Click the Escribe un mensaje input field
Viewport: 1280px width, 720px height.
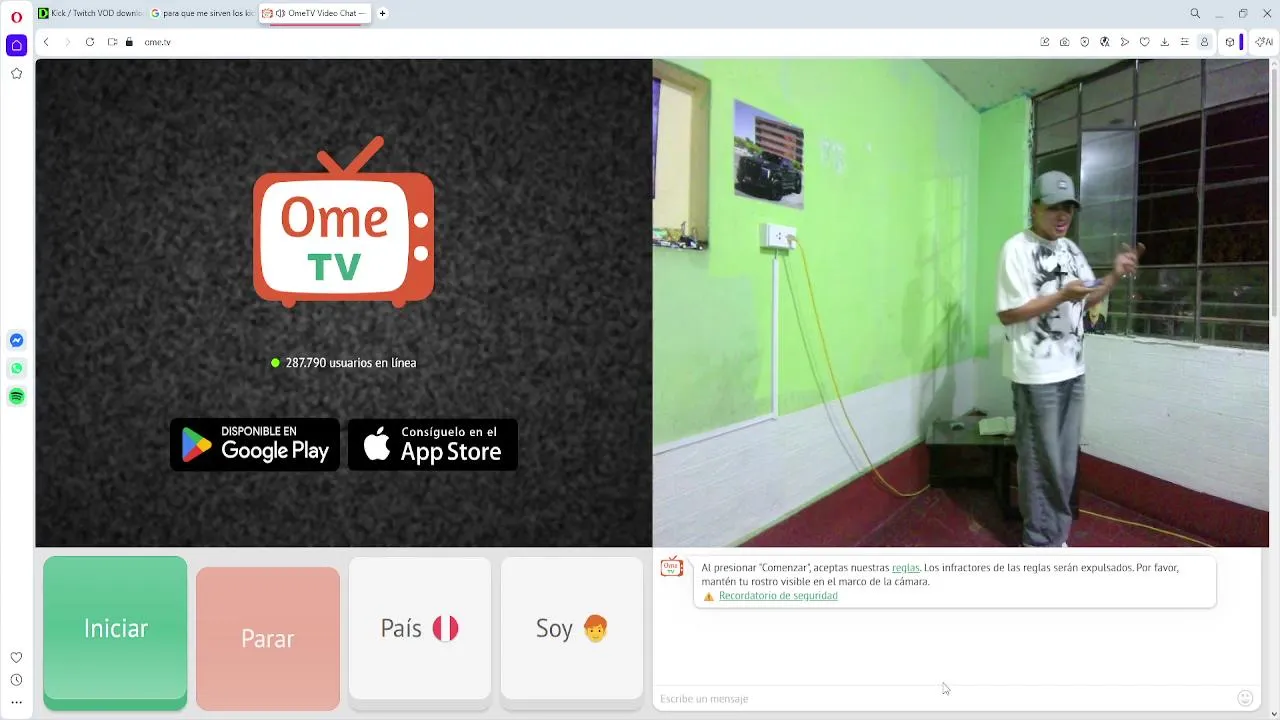pyautogui.click(x=945, y=698)
